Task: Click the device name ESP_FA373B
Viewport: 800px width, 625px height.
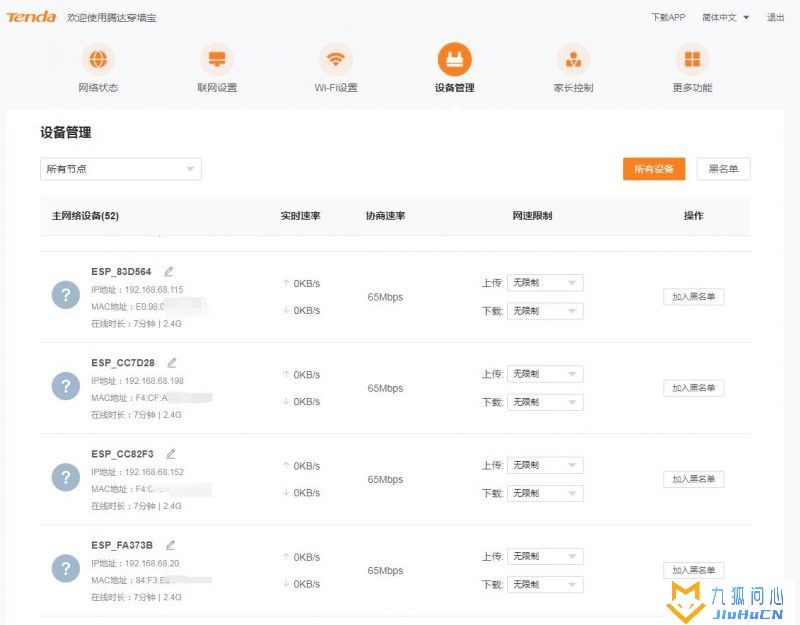Action: click(122, 545)
